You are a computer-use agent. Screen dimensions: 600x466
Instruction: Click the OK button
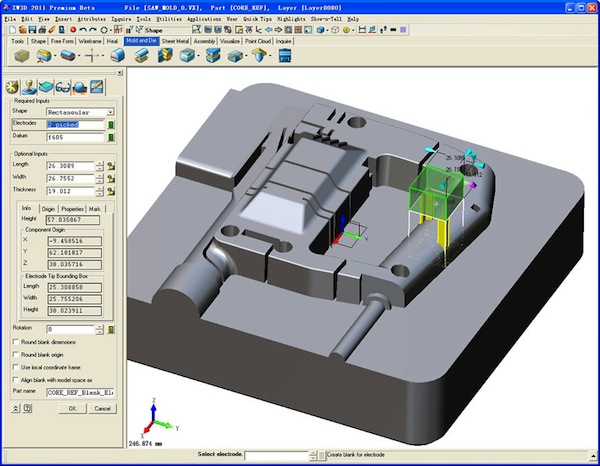72,409
